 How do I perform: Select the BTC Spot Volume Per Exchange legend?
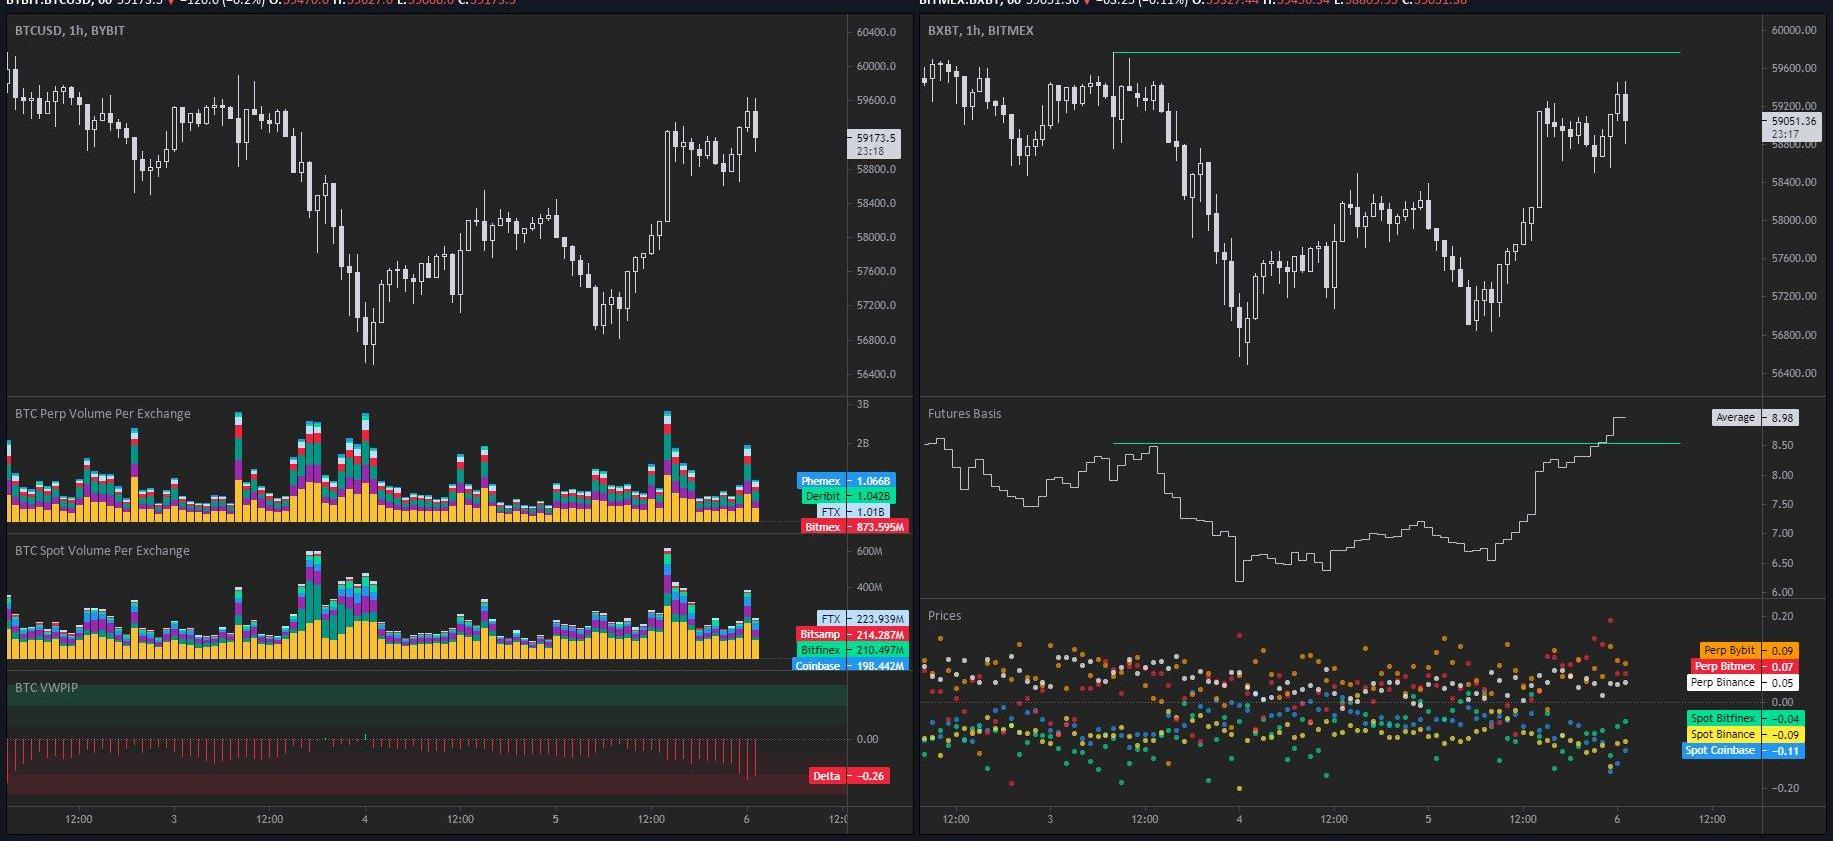coord(102,551)
